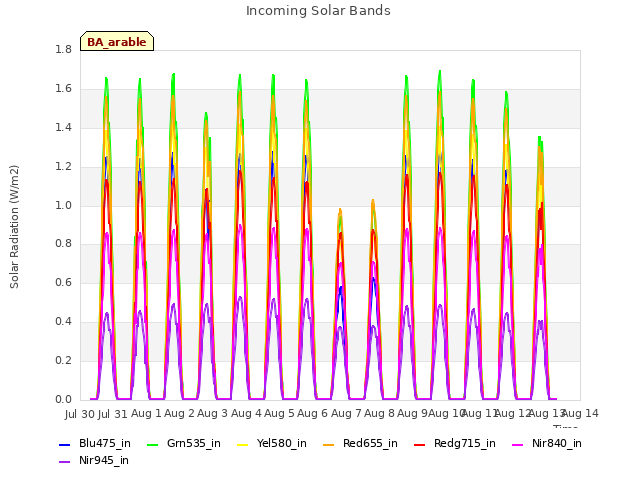Click the 1.0 y-axis tick label

[x=63, y=205]
